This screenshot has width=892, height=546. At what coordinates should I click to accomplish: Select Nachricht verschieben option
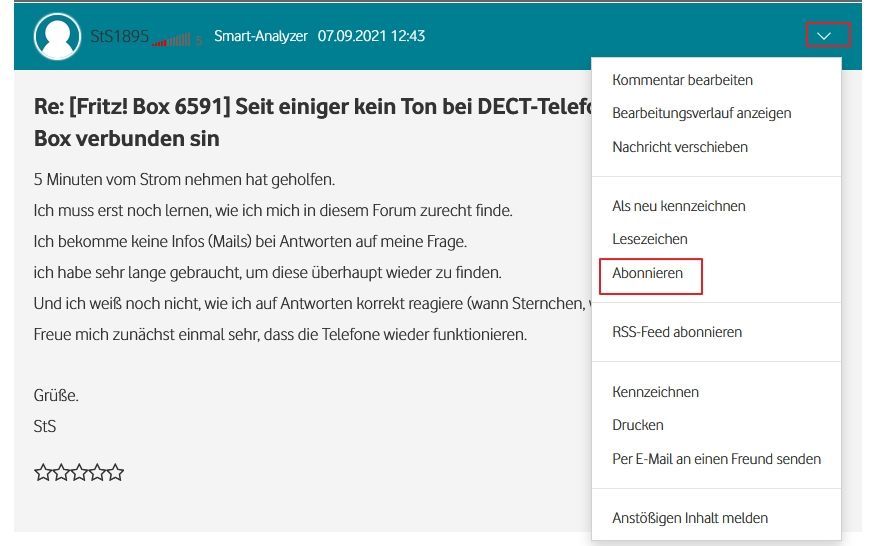[x=680, y=147]
